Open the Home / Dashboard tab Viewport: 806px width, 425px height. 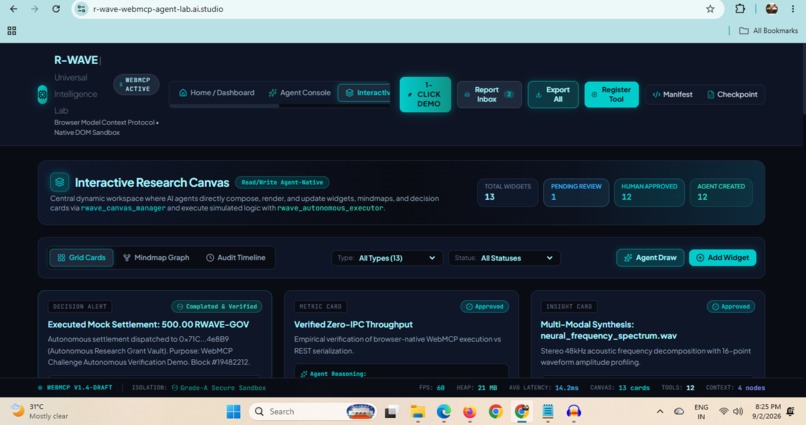216,93
